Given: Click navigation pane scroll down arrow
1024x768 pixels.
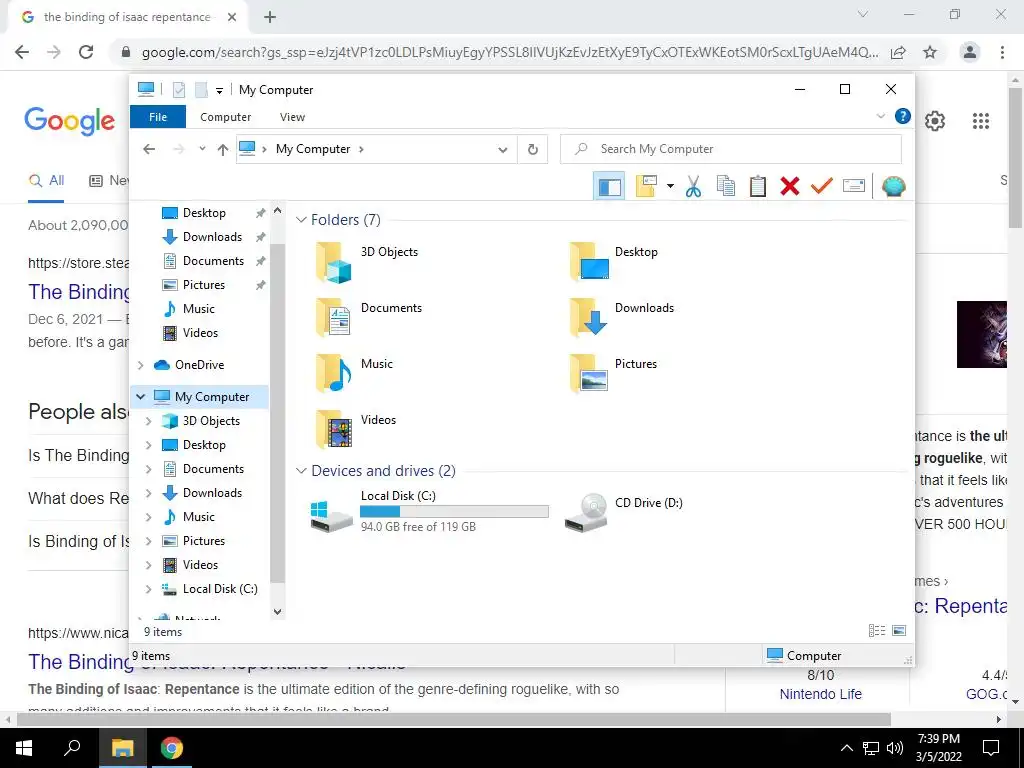Looking at the screenshot, I should pos(278,612).
